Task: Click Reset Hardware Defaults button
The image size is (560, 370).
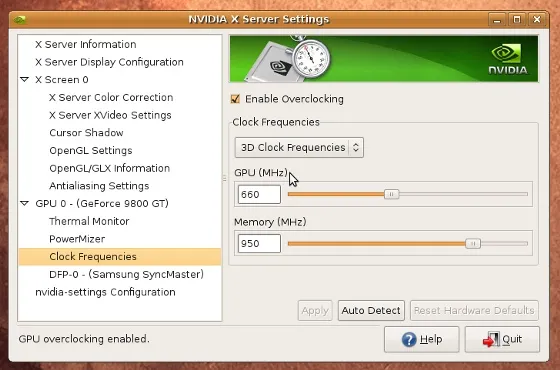Action: pos(474,310)
